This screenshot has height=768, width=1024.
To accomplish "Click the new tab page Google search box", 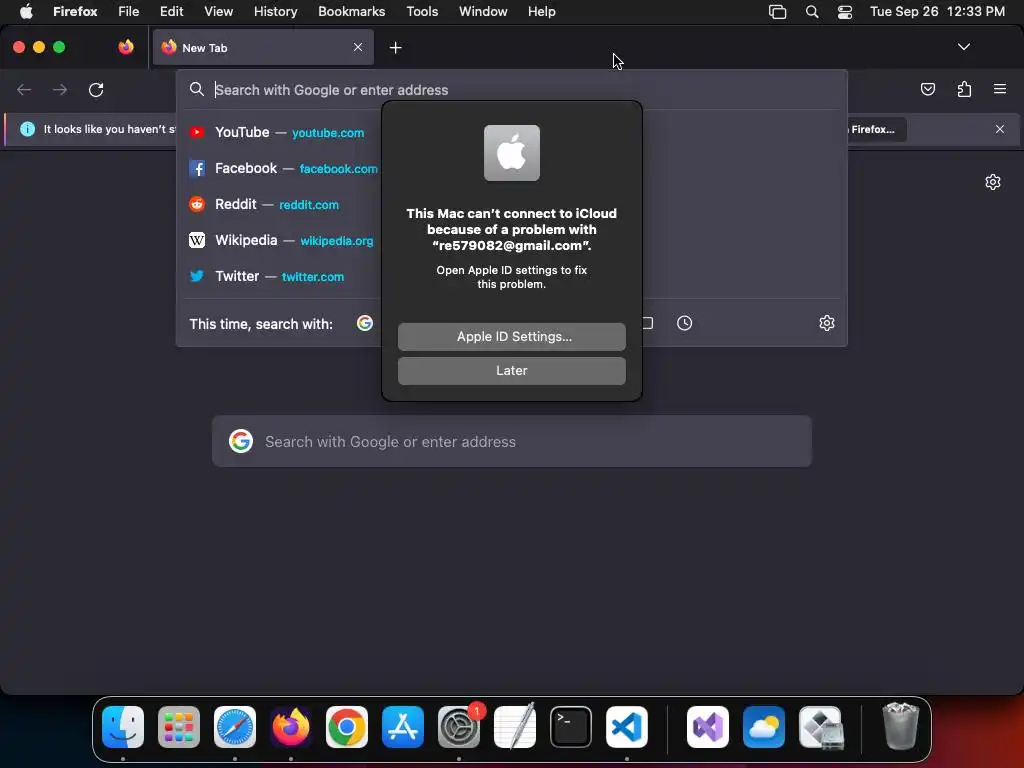I will (x=511, y=441).
